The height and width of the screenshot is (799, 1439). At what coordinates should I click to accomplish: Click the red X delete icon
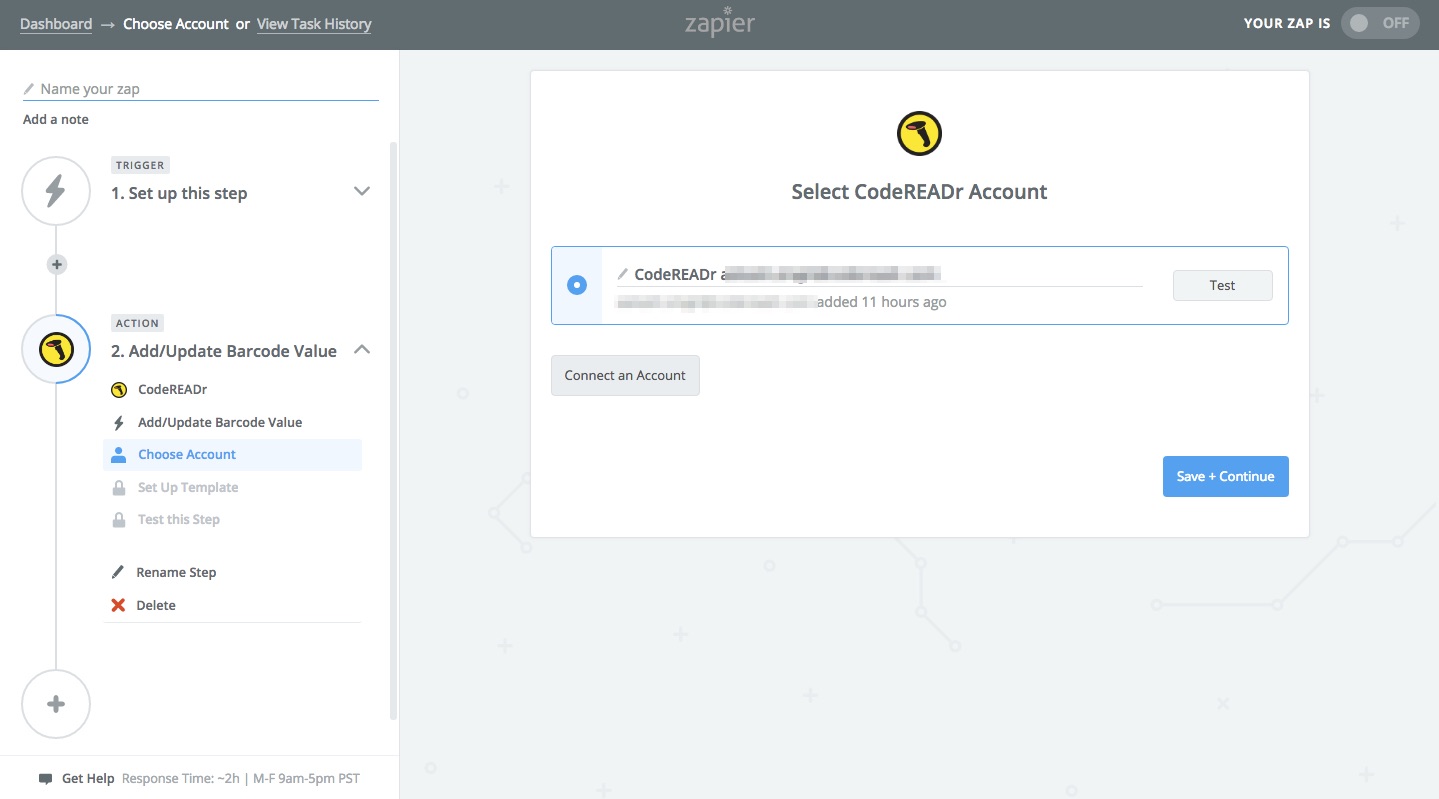(x=118, y=605)
